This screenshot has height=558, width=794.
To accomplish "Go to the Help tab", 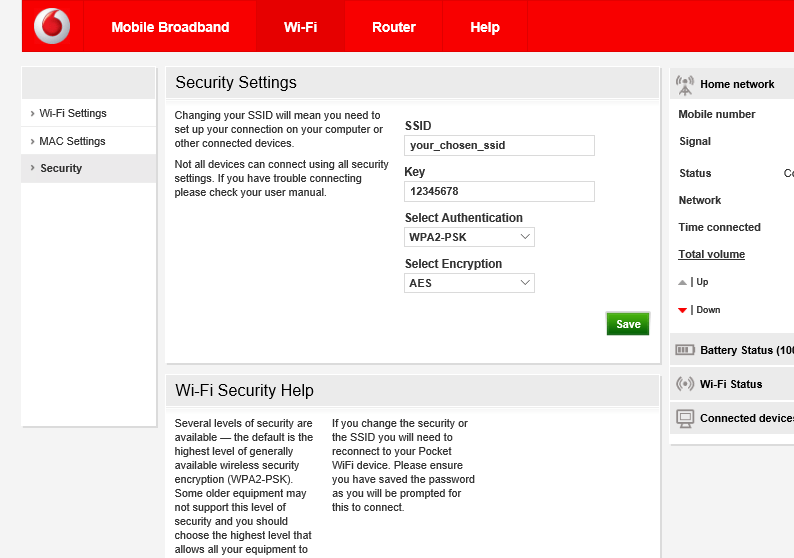I will (x=485, y=27).
